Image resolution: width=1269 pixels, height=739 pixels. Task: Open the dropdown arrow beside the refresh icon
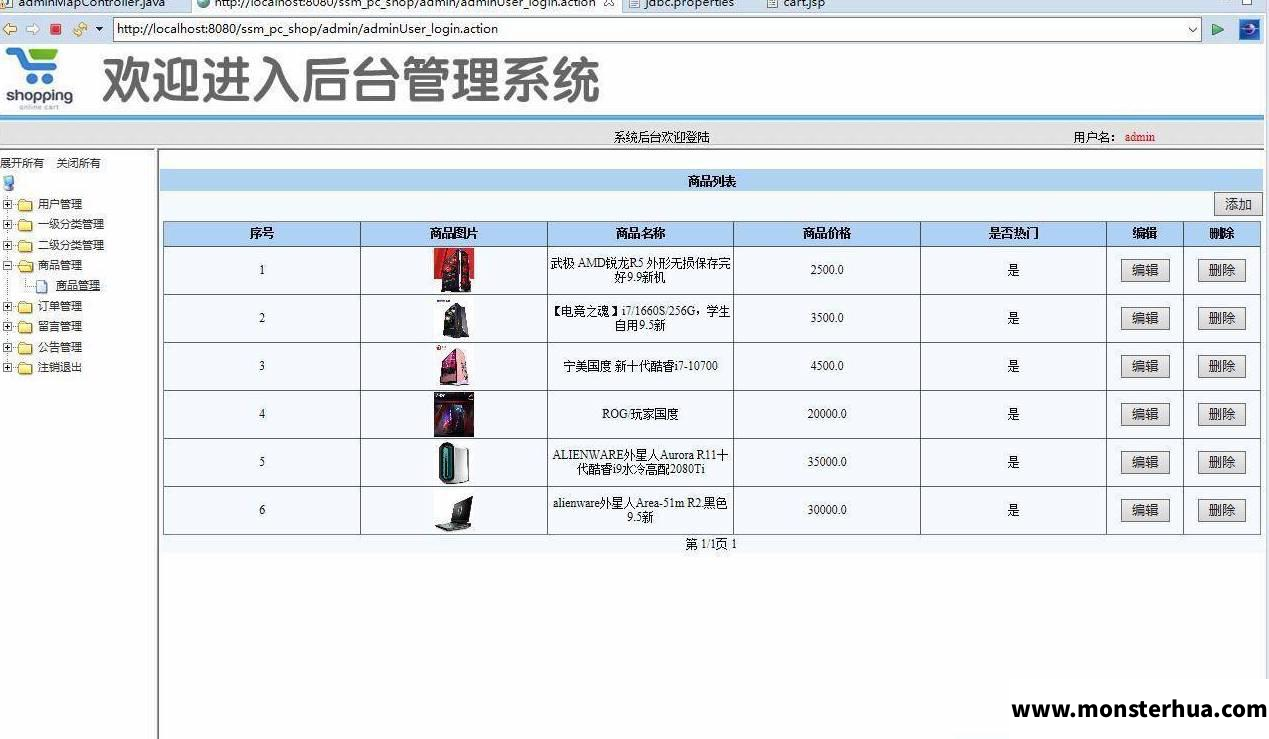tap(99, 29)
